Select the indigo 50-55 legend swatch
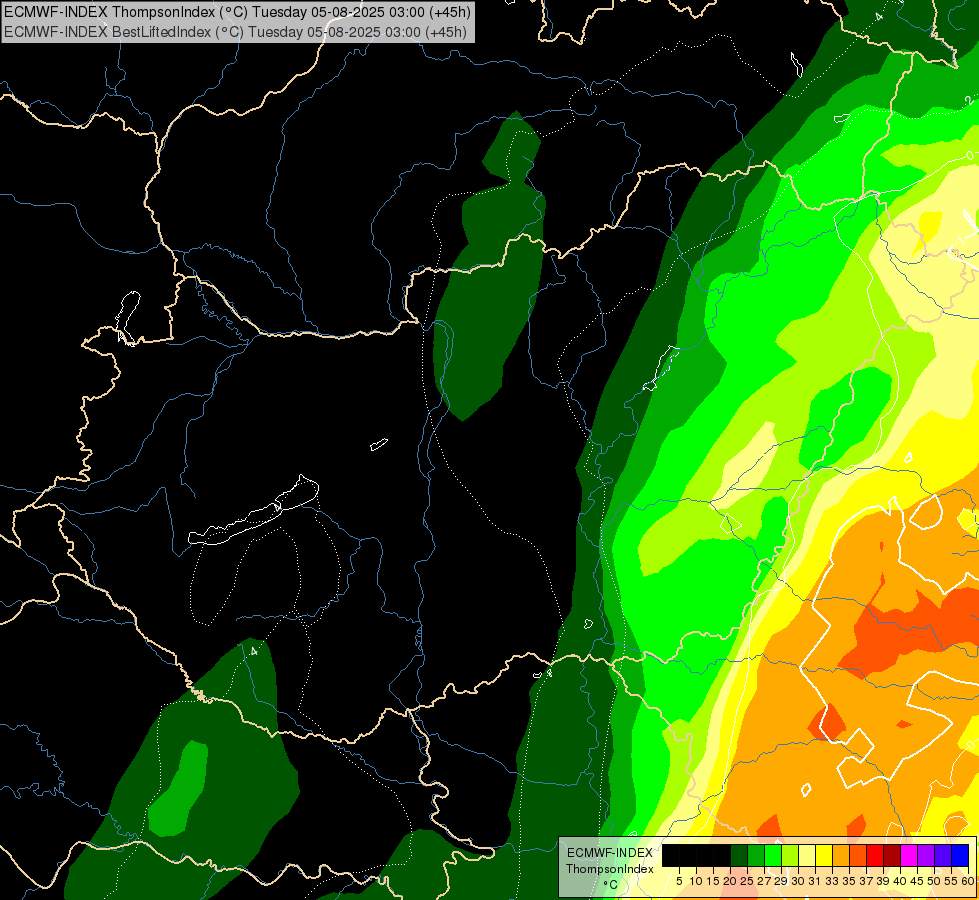 (x=943, y=855)
